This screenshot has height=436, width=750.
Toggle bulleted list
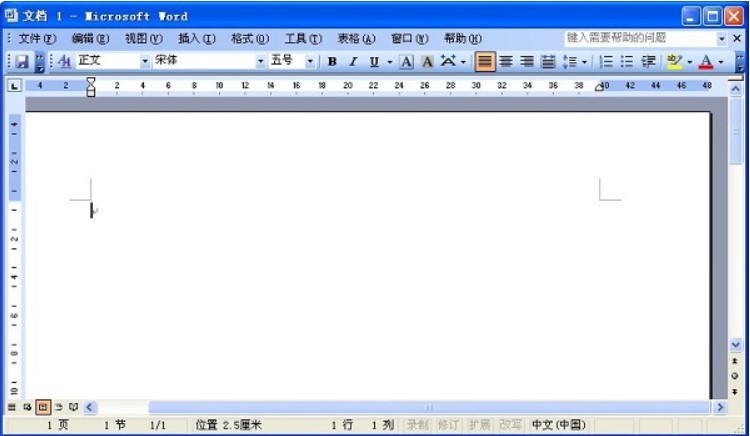coord(627,61)
